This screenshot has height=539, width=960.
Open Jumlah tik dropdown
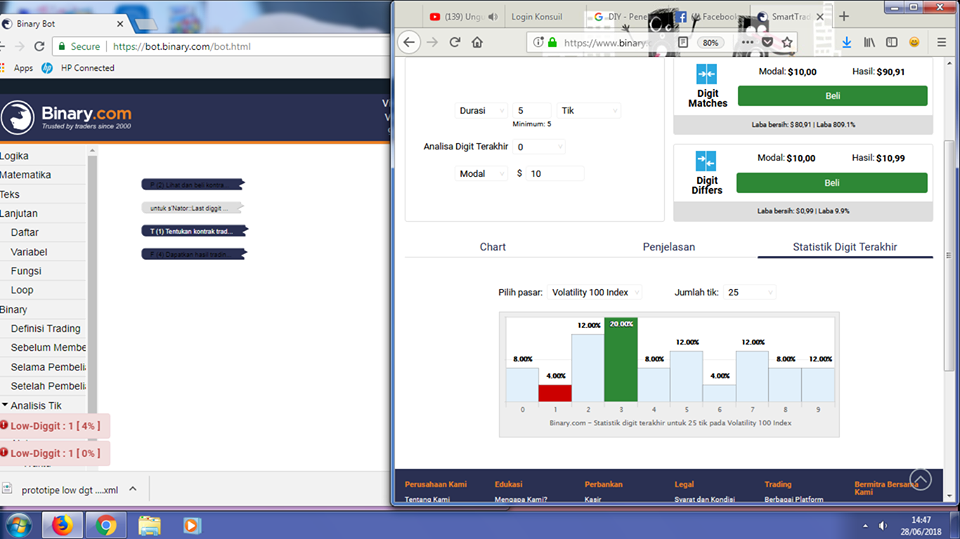point(749,292)
